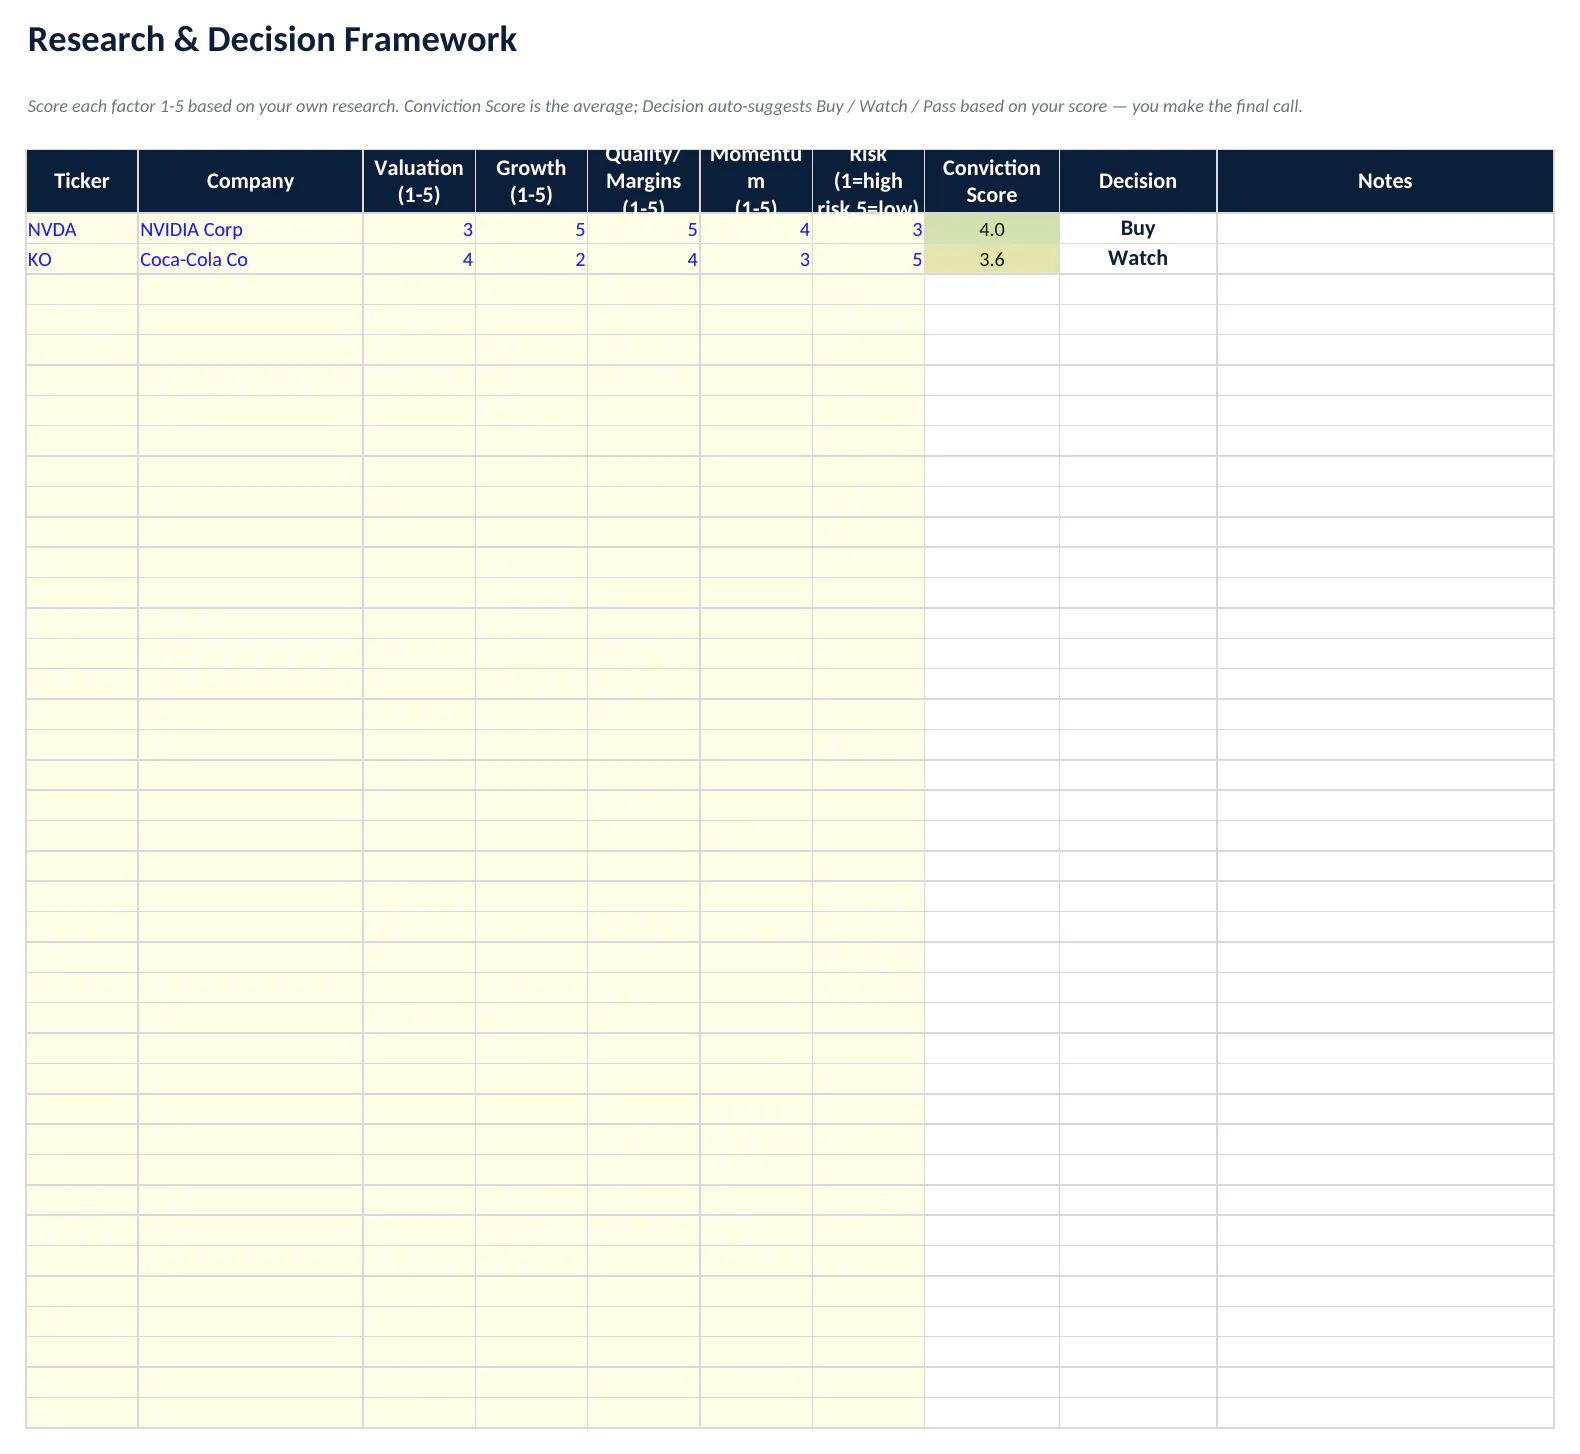
Task: Select the Decision column header
Action: coord(1138,181)
